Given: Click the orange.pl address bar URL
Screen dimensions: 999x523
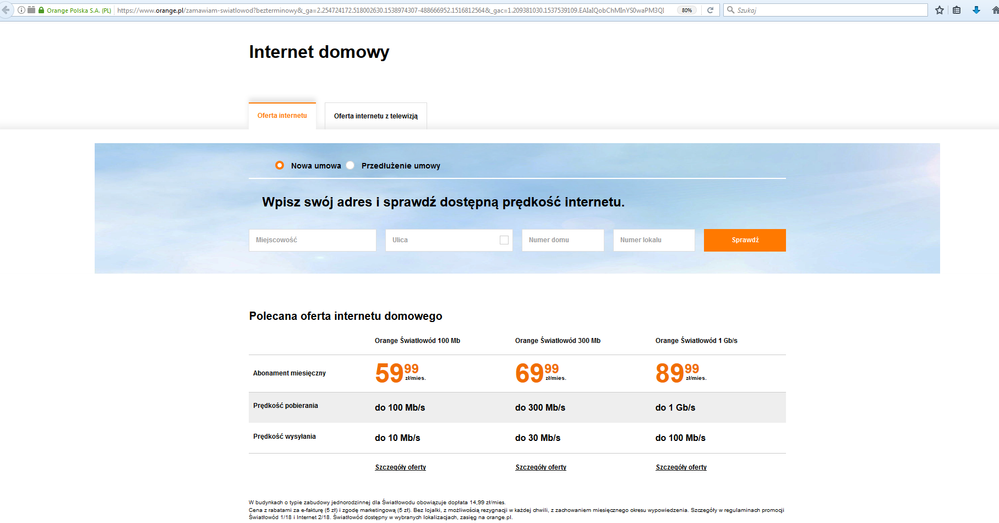Looking at the screenshot, I should (x=390, y=10).
